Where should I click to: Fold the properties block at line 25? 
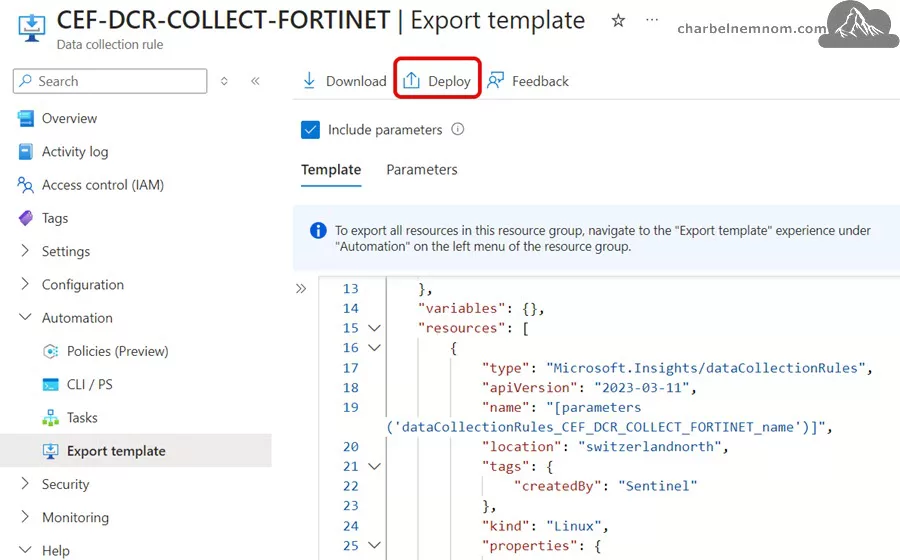pos(374,545)
